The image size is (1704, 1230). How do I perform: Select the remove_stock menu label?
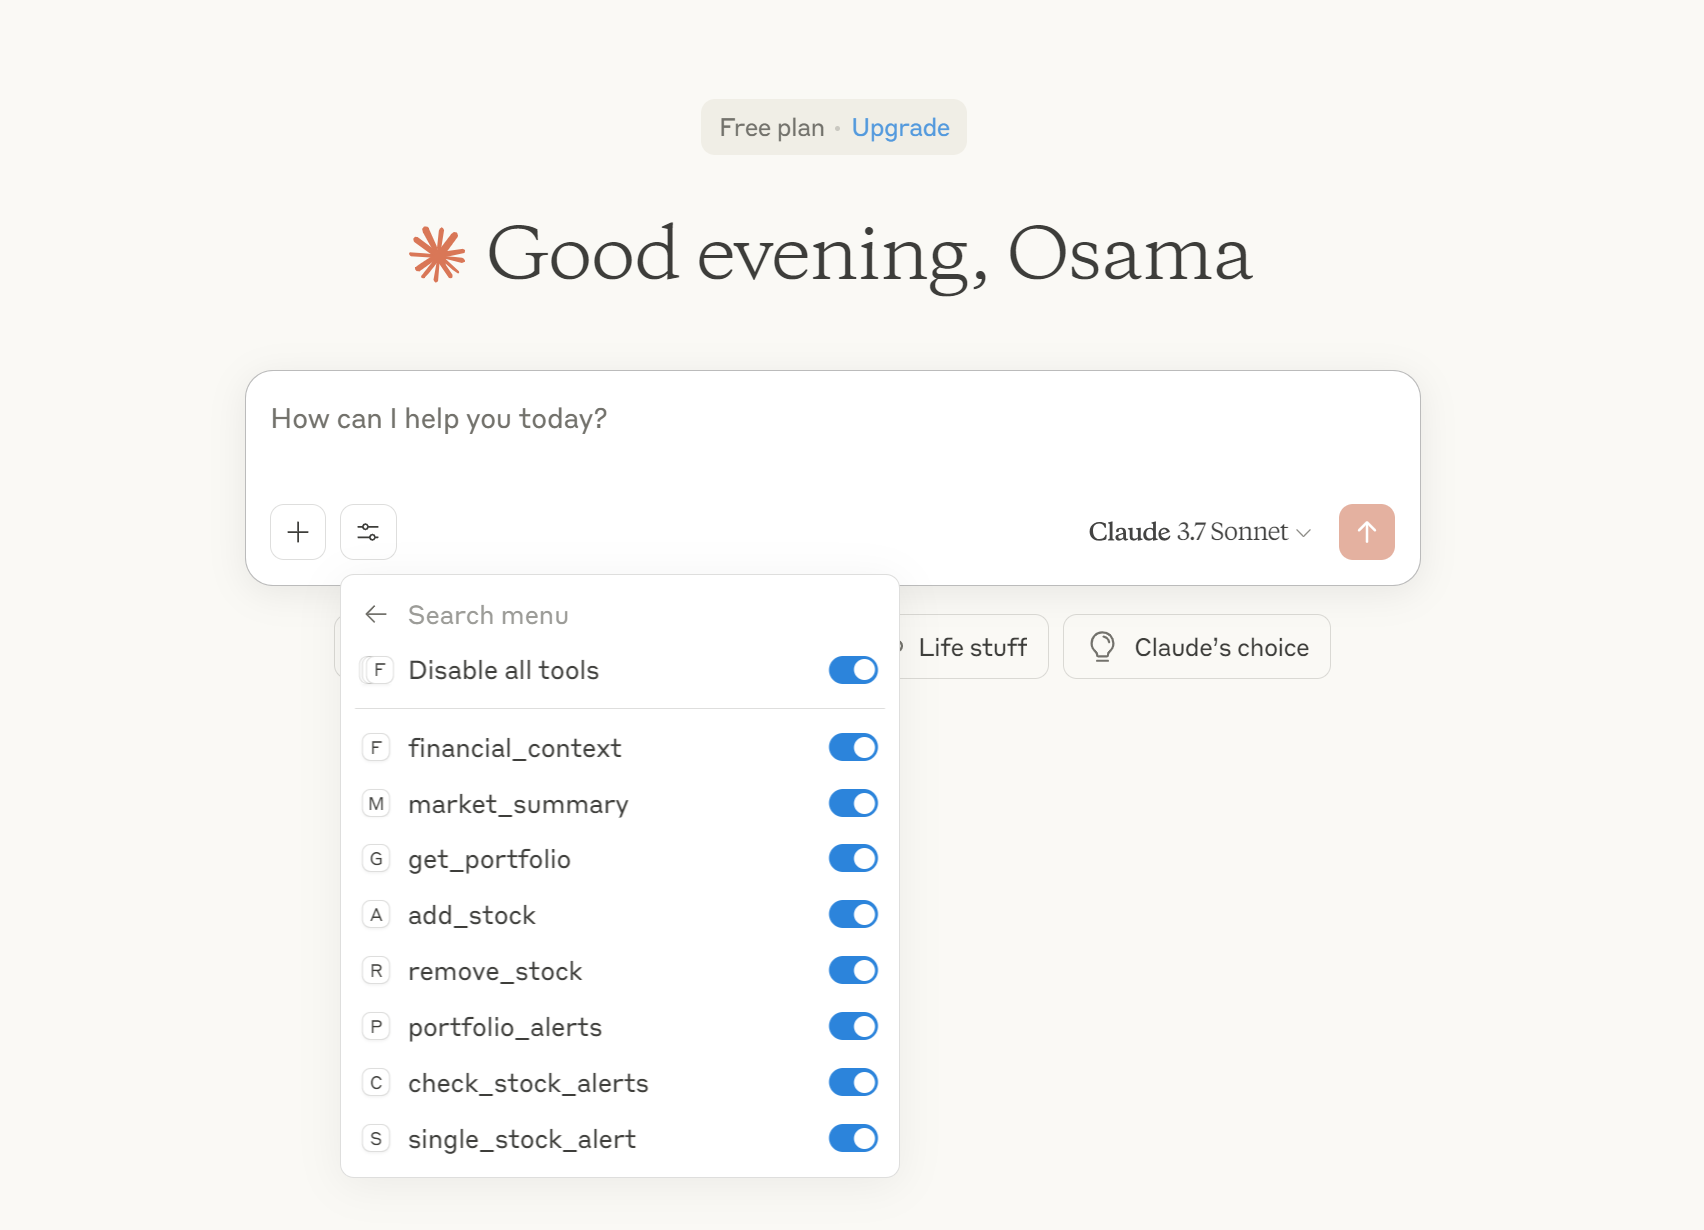tap(495, 971)
